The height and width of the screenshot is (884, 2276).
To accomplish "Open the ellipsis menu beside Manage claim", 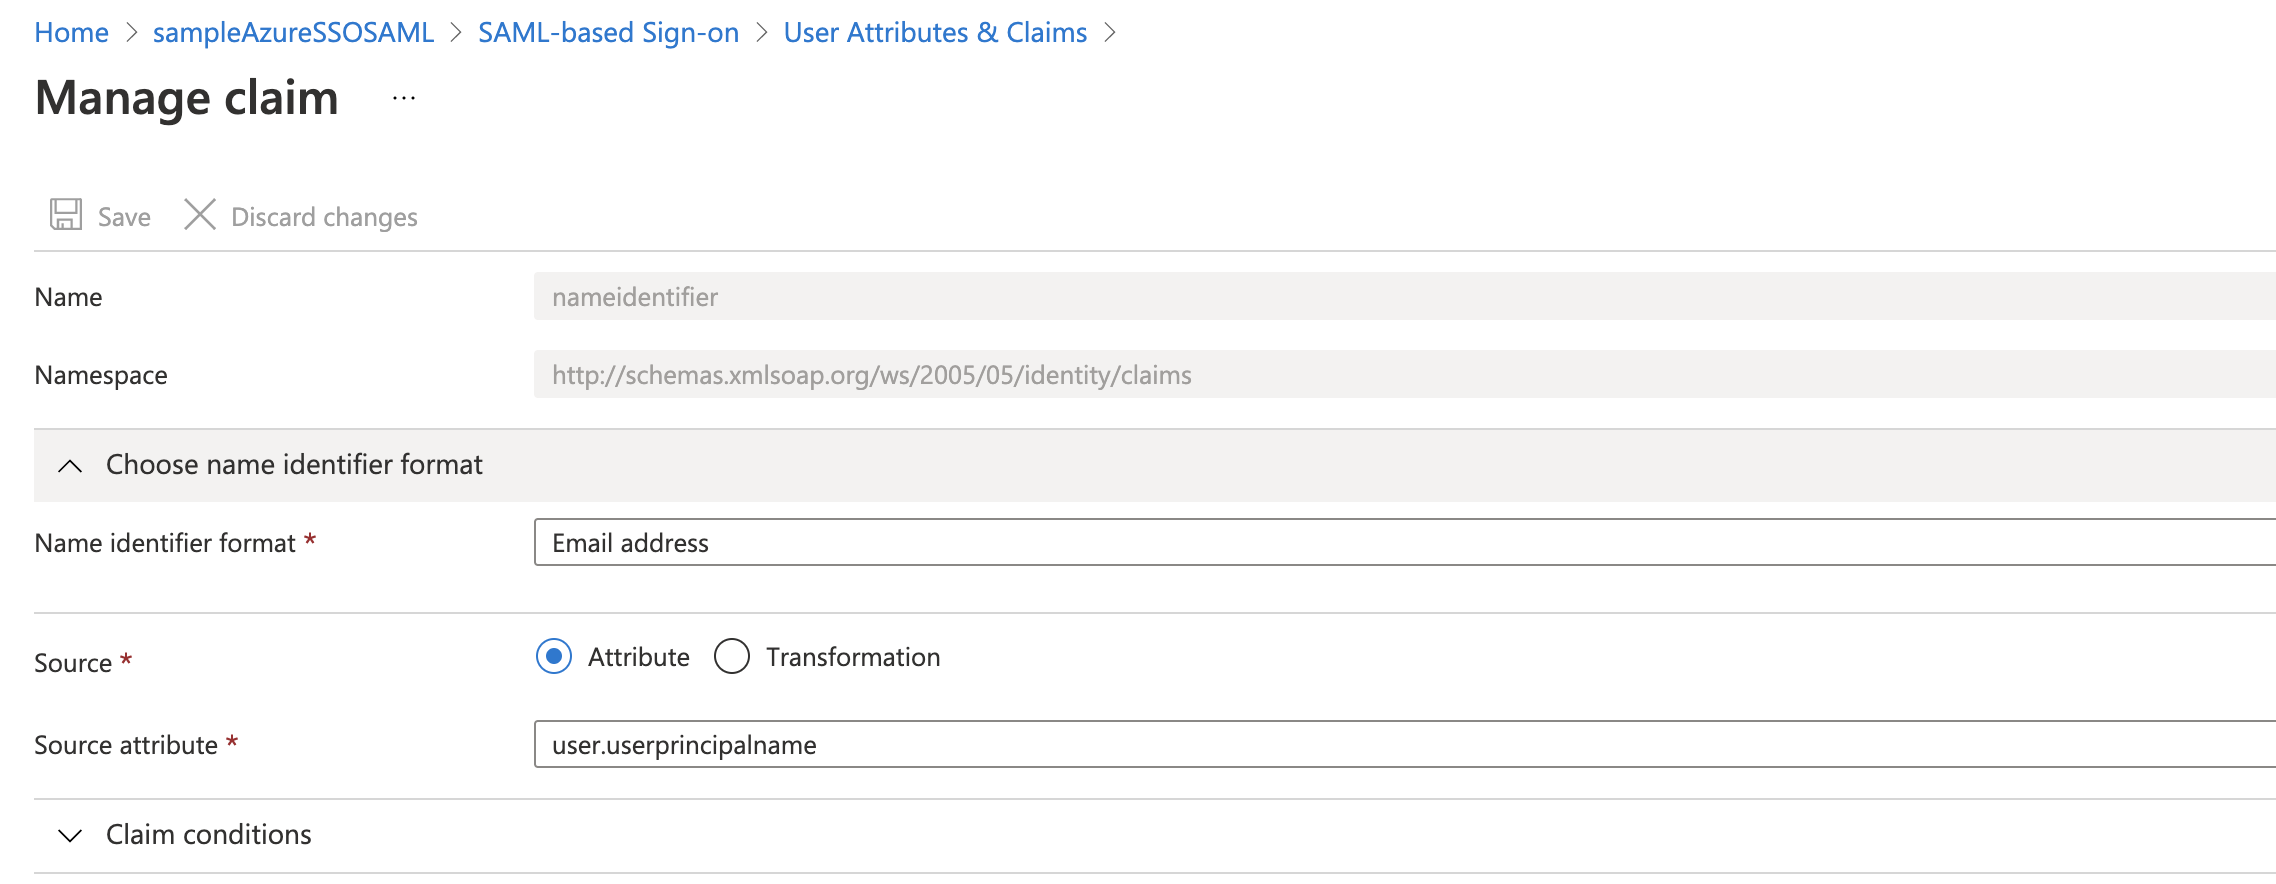I will point(404,99).
